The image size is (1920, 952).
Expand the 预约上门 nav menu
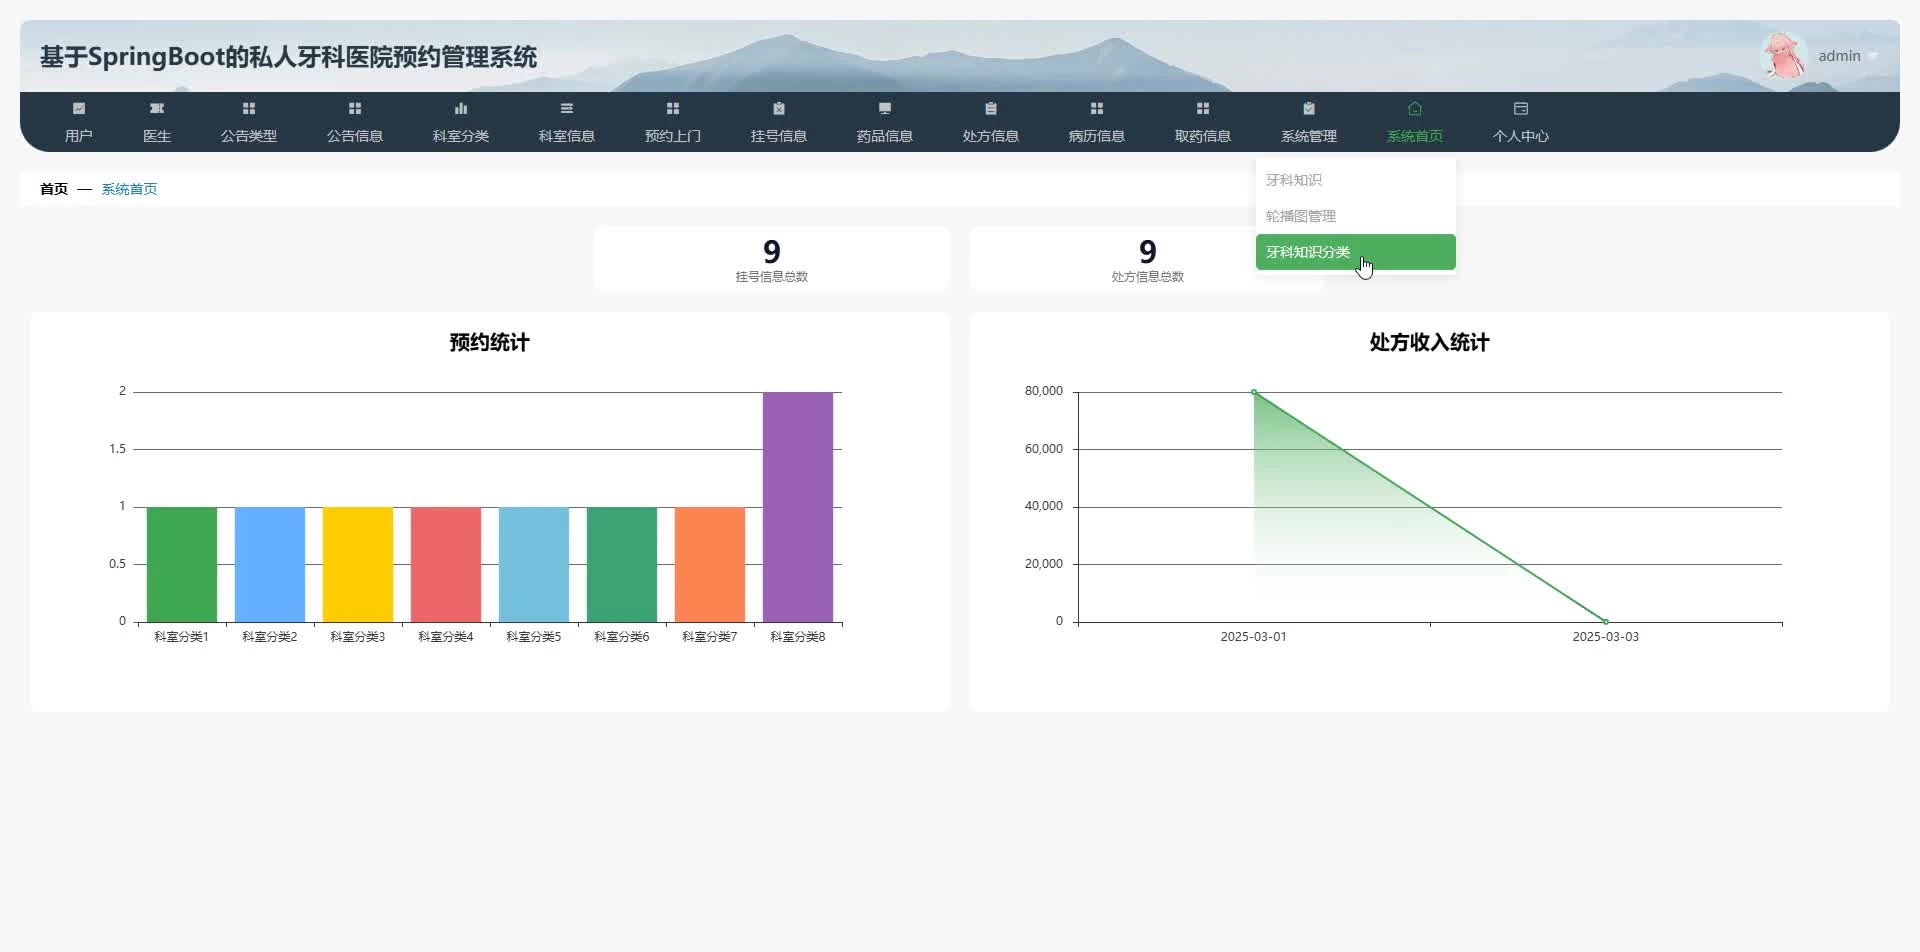tap(673, 122)
